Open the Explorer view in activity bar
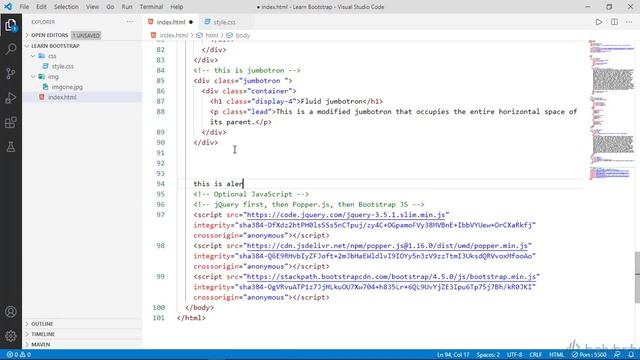 pos(11,25)
